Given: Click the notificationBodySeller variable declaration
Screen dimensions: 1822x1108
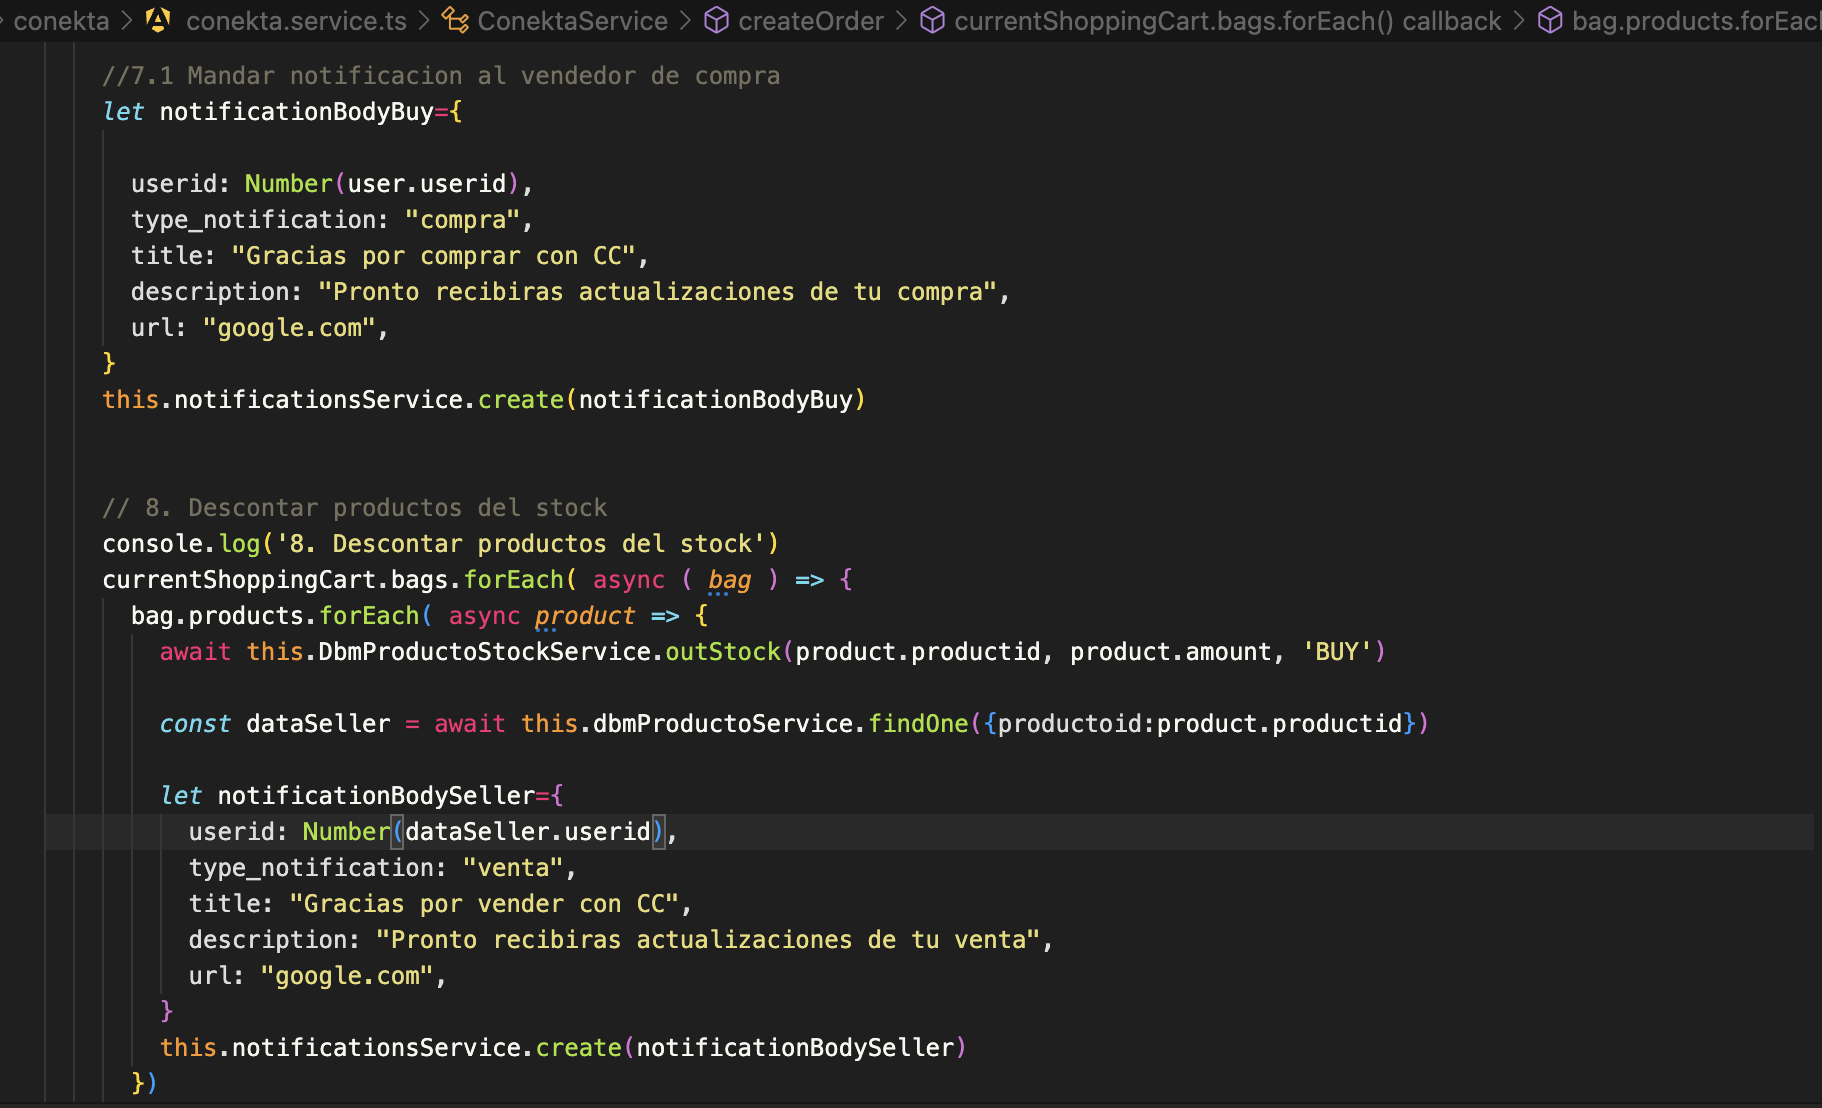Looking at the screenshot, I should point(376,796).
